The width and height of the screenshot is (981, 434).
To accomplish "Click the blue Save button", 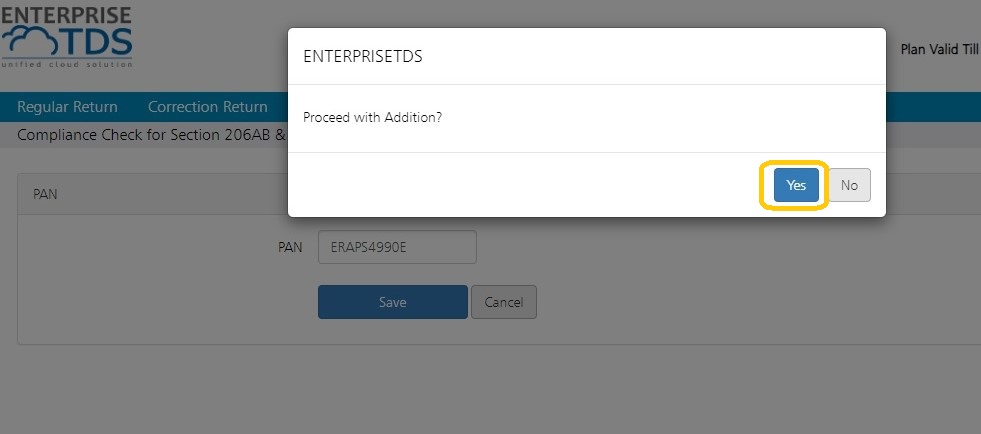I will (x=393, y=302).
